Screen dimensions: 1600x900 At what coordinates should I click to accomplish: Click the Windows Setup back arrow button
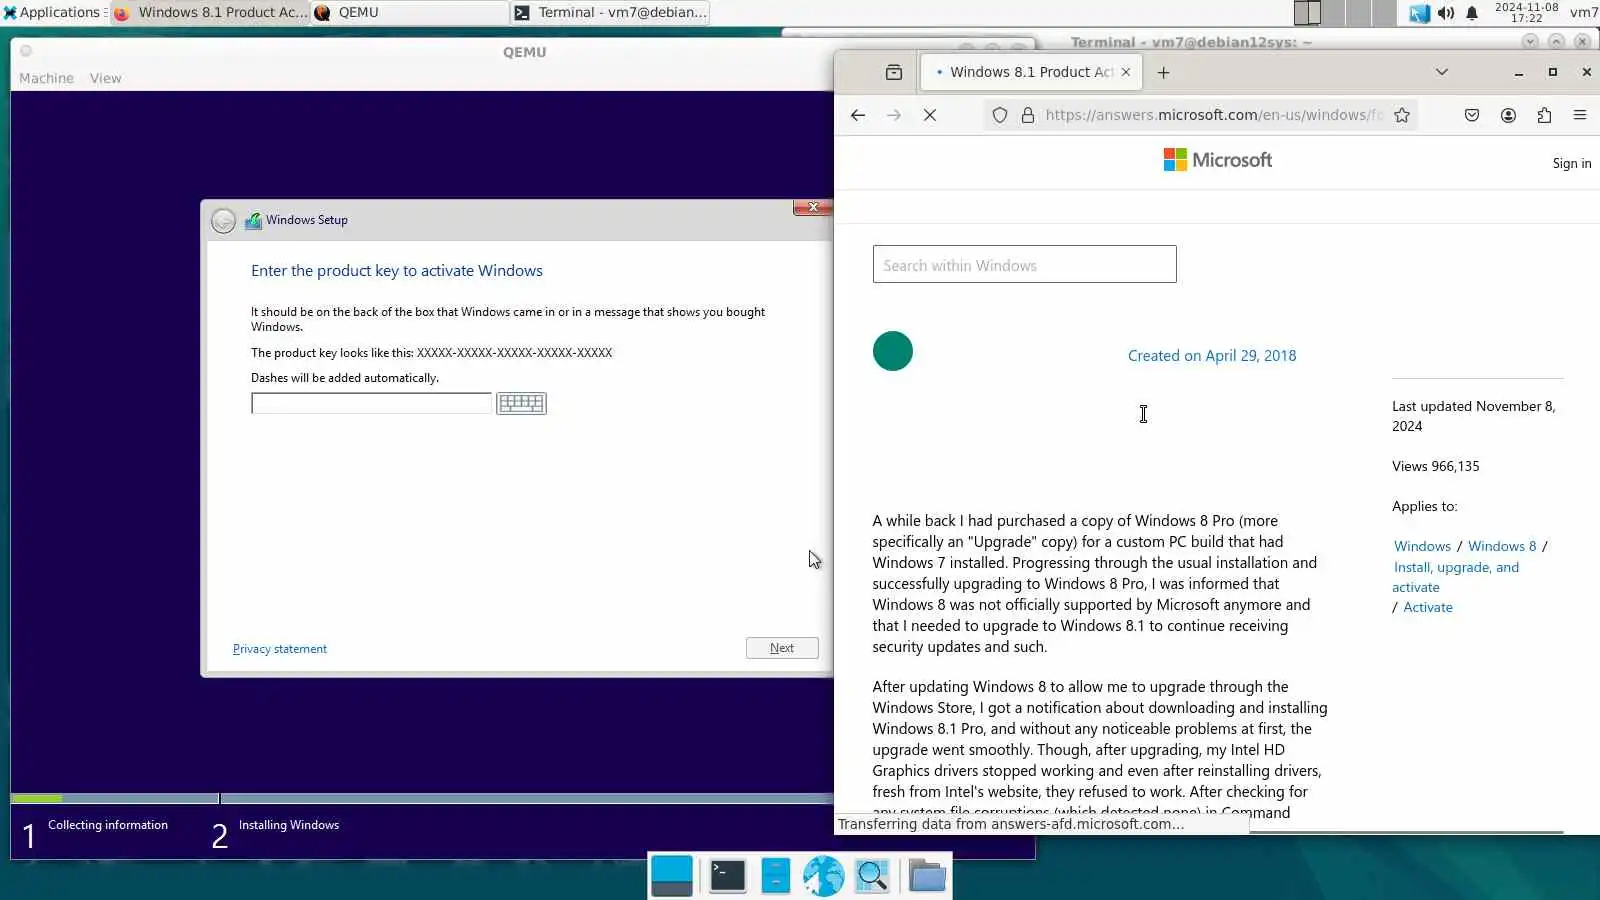(x=223, y=220)
